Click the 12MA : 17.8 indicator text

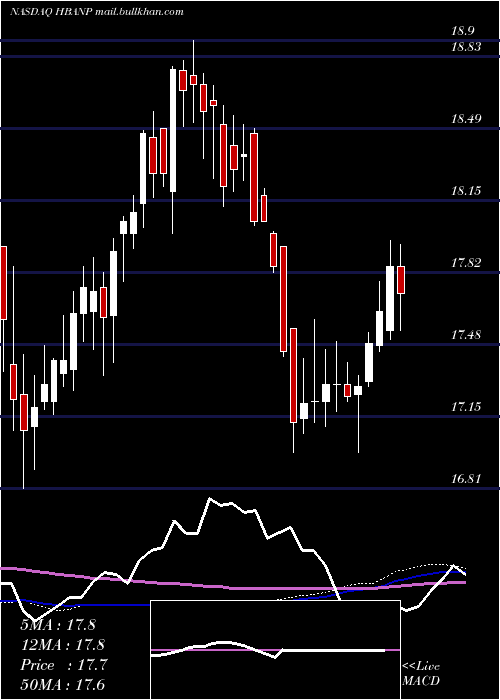(62, 645)
